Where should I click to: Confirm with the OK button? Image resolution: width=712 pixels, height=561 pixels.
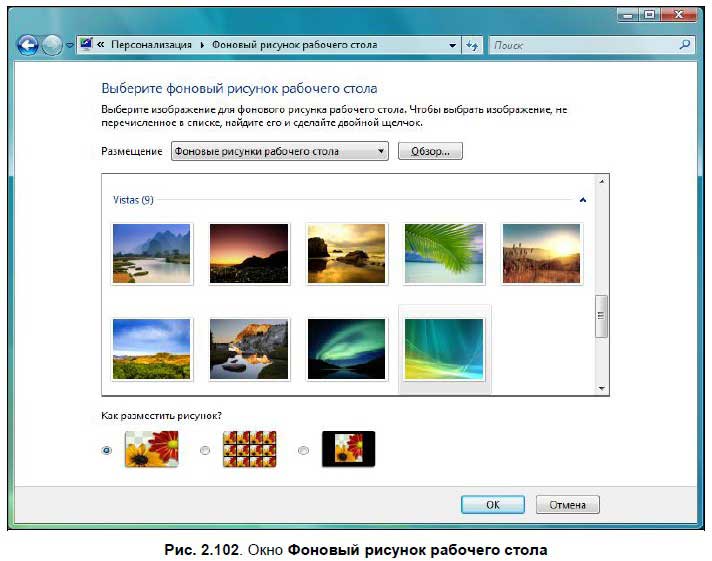click(493, 505)
